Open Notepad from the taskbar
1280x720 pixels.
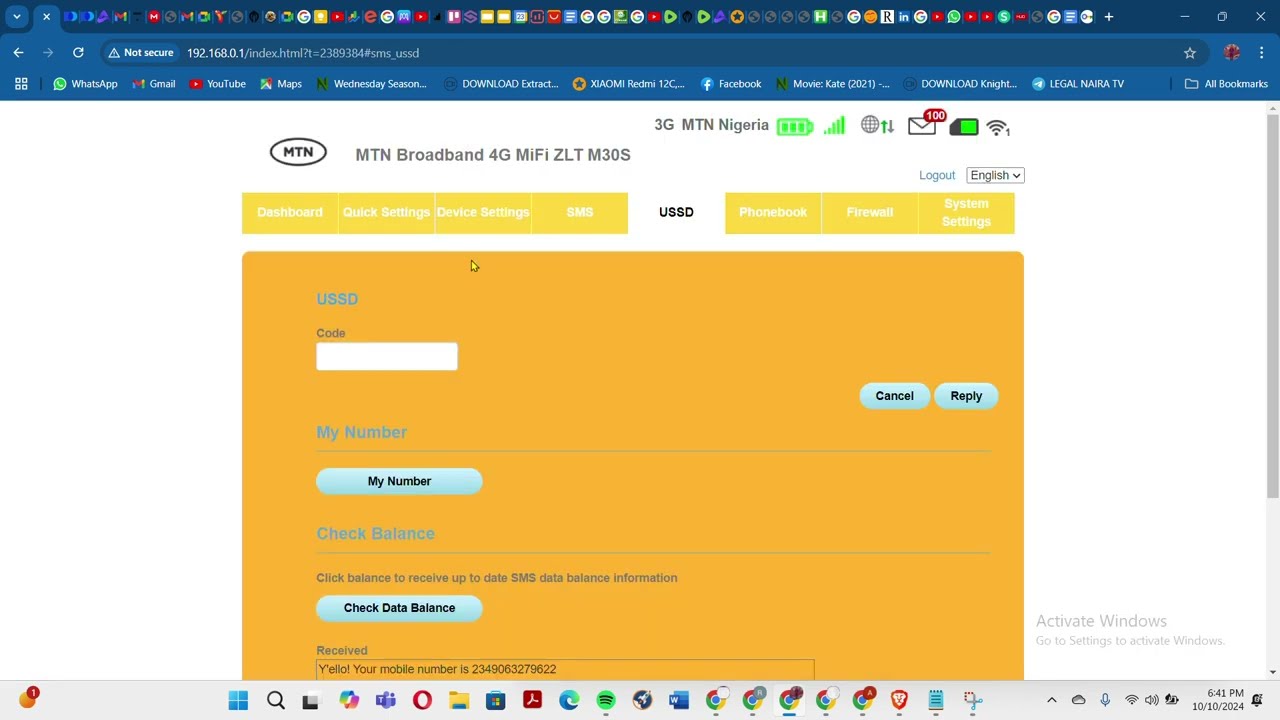(936, 701)
